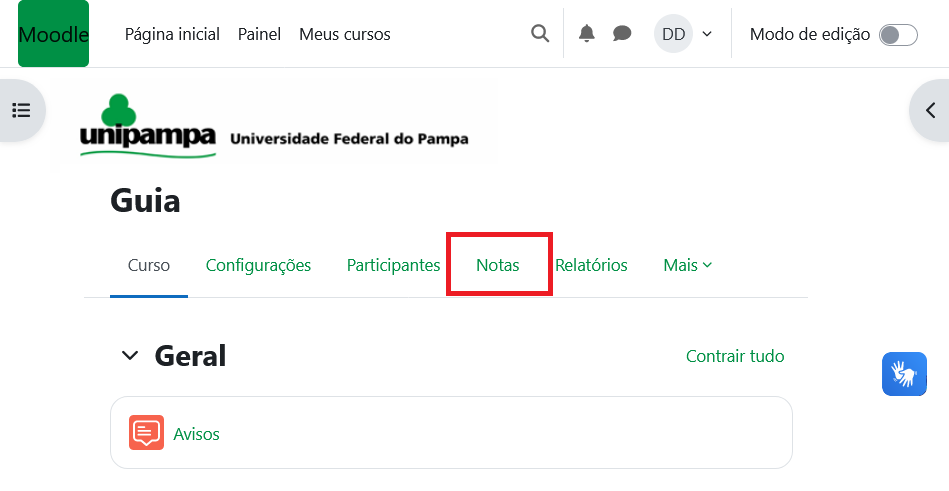Click the Contrair tudo link

coord(735,356)
